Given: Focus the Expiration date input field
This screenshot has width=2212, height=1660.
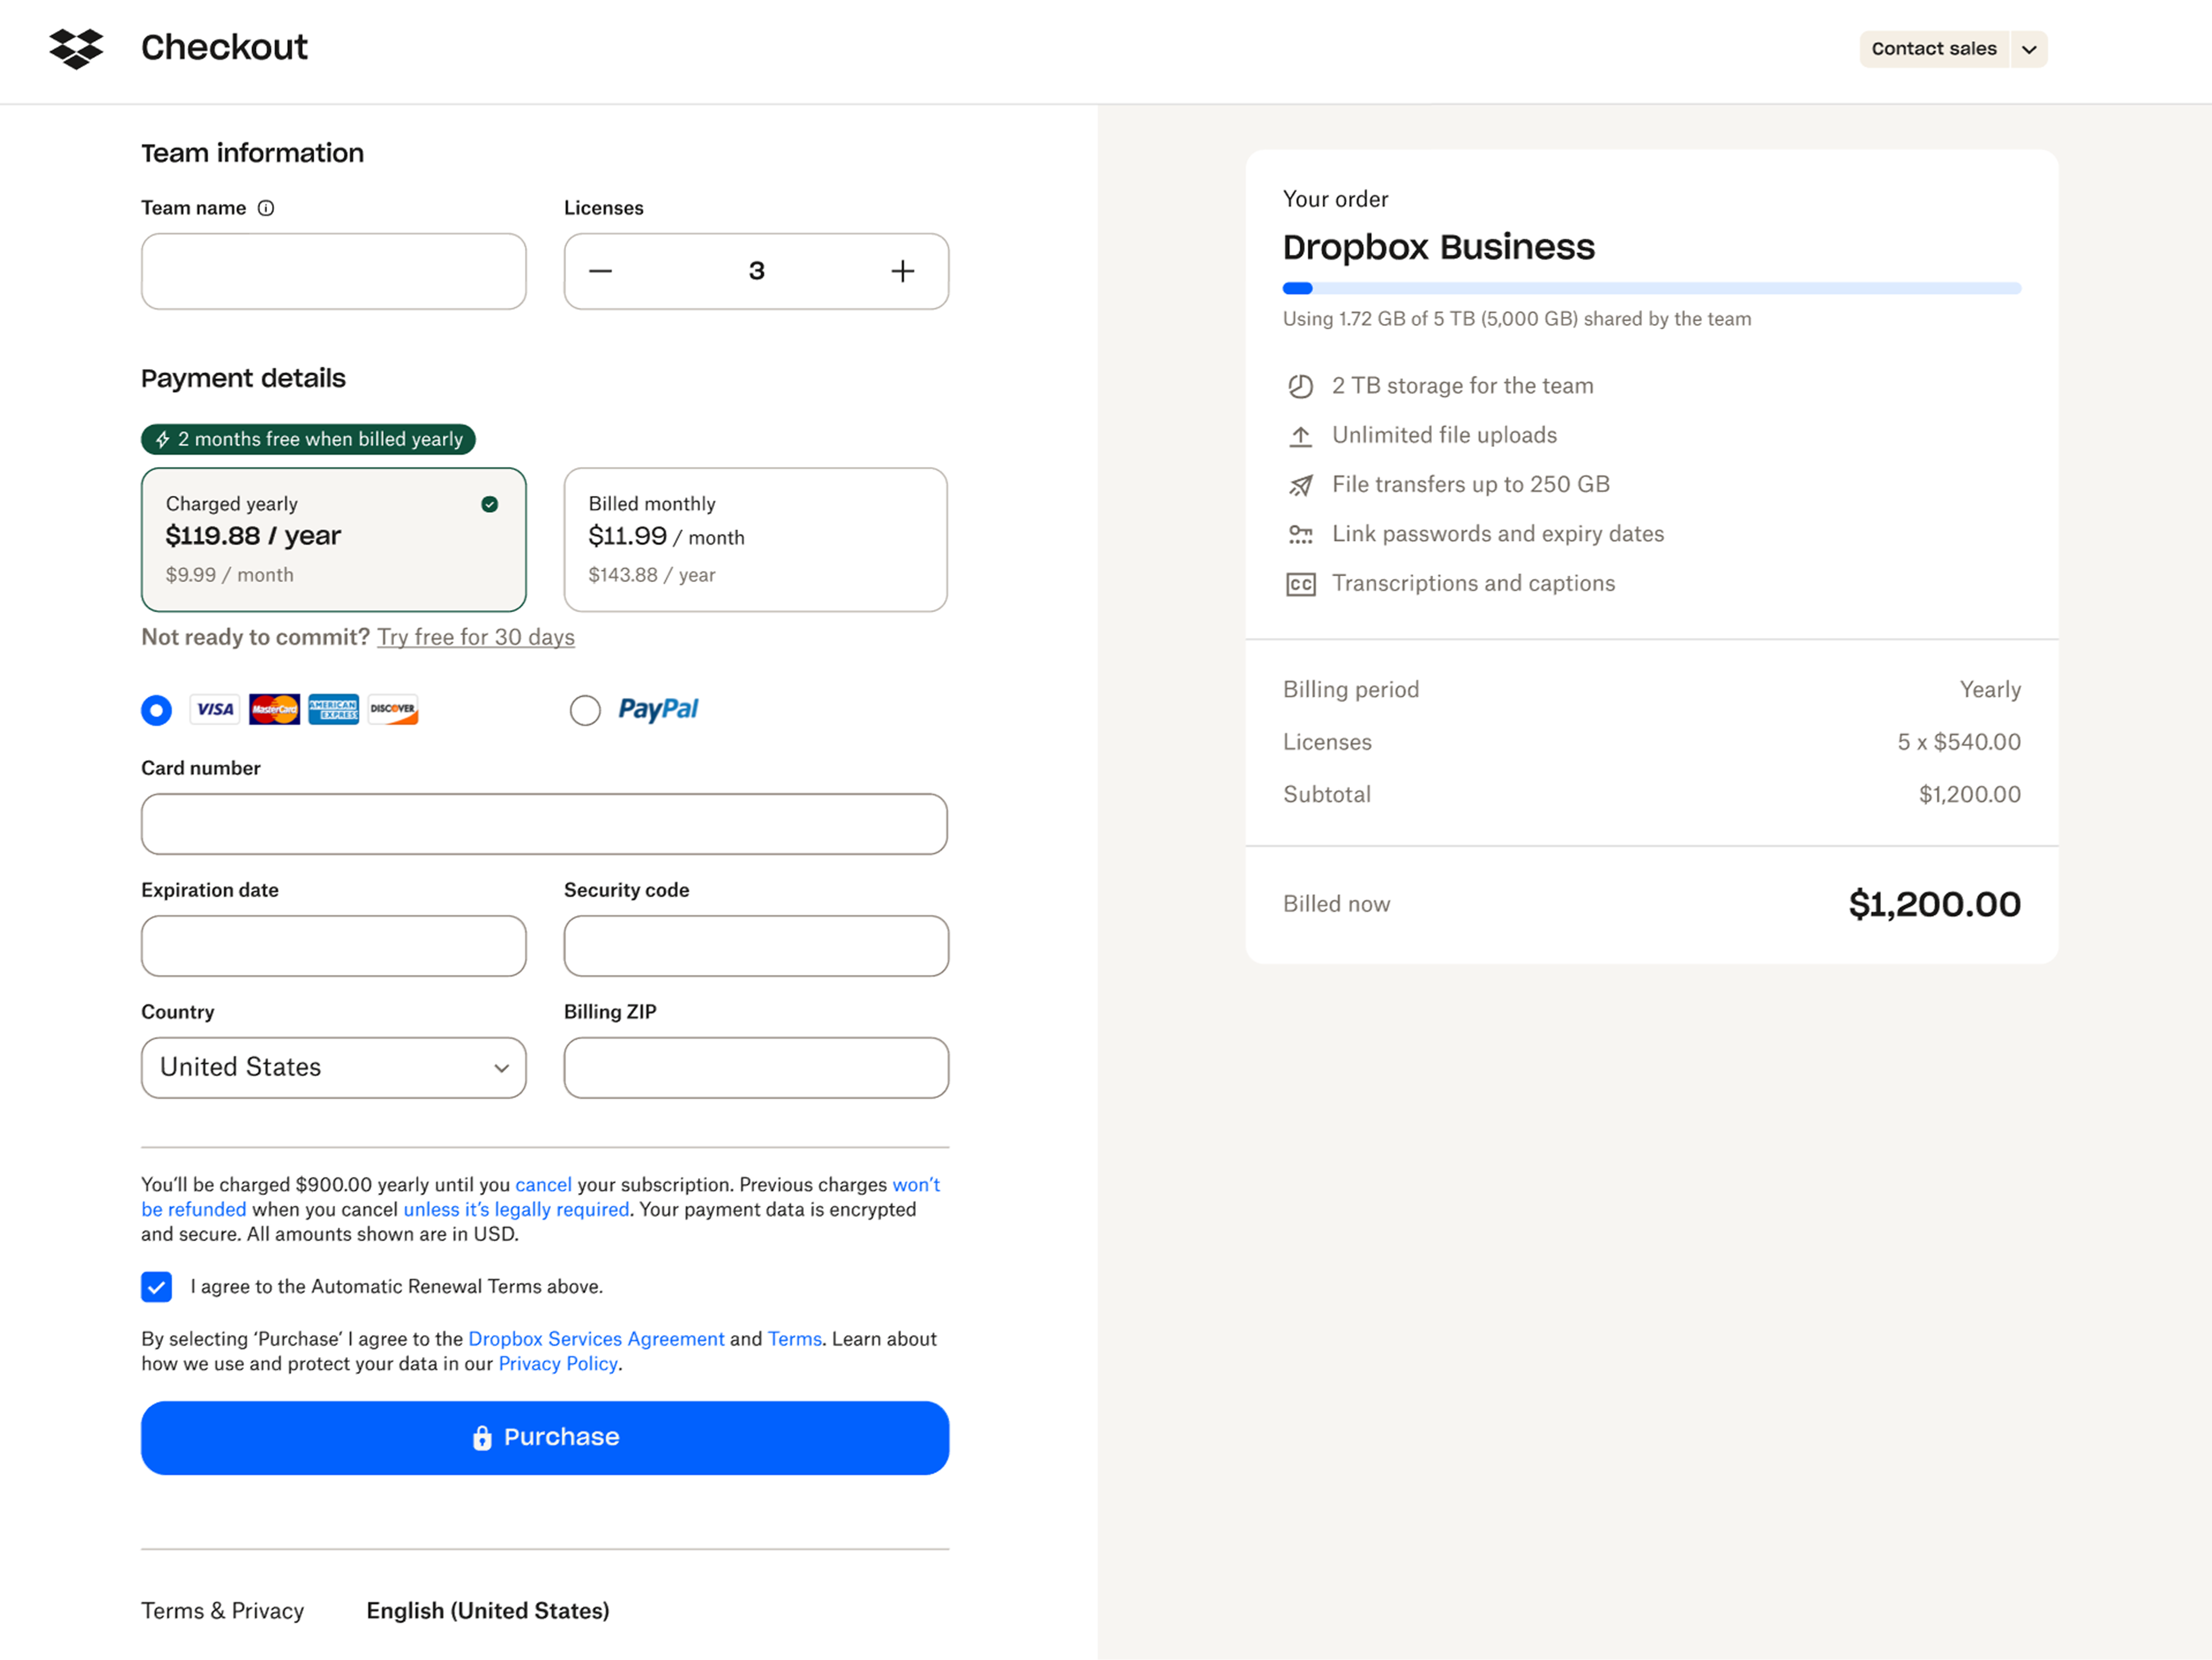Looking at the screenshot, I should pos(333,946).
